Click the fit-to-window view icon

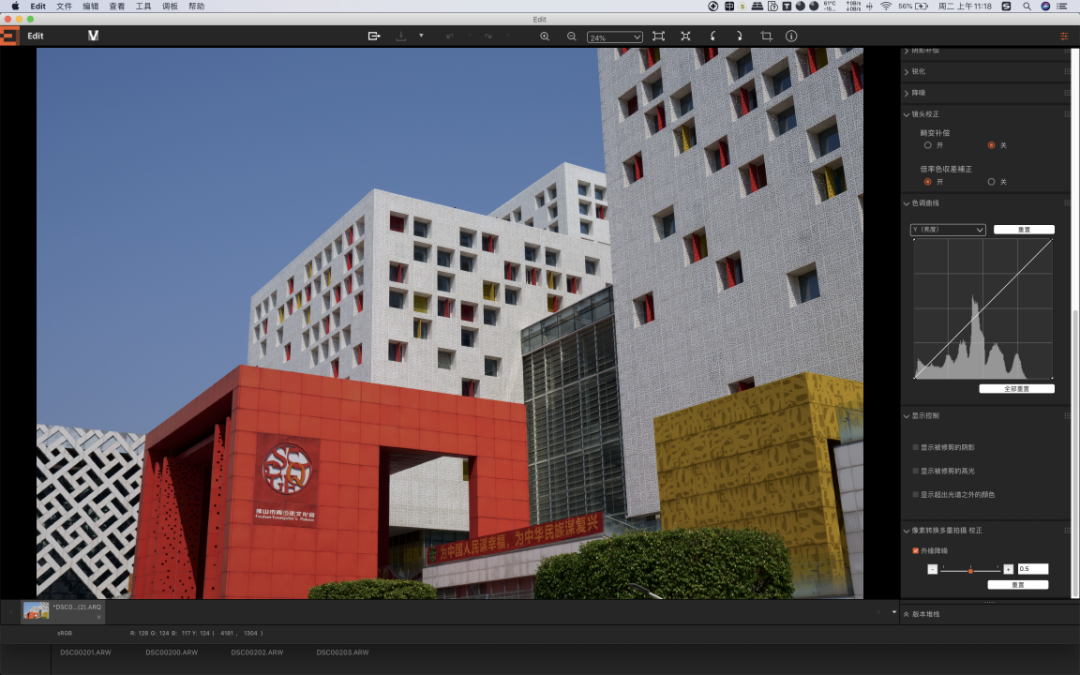pos(658,36)
